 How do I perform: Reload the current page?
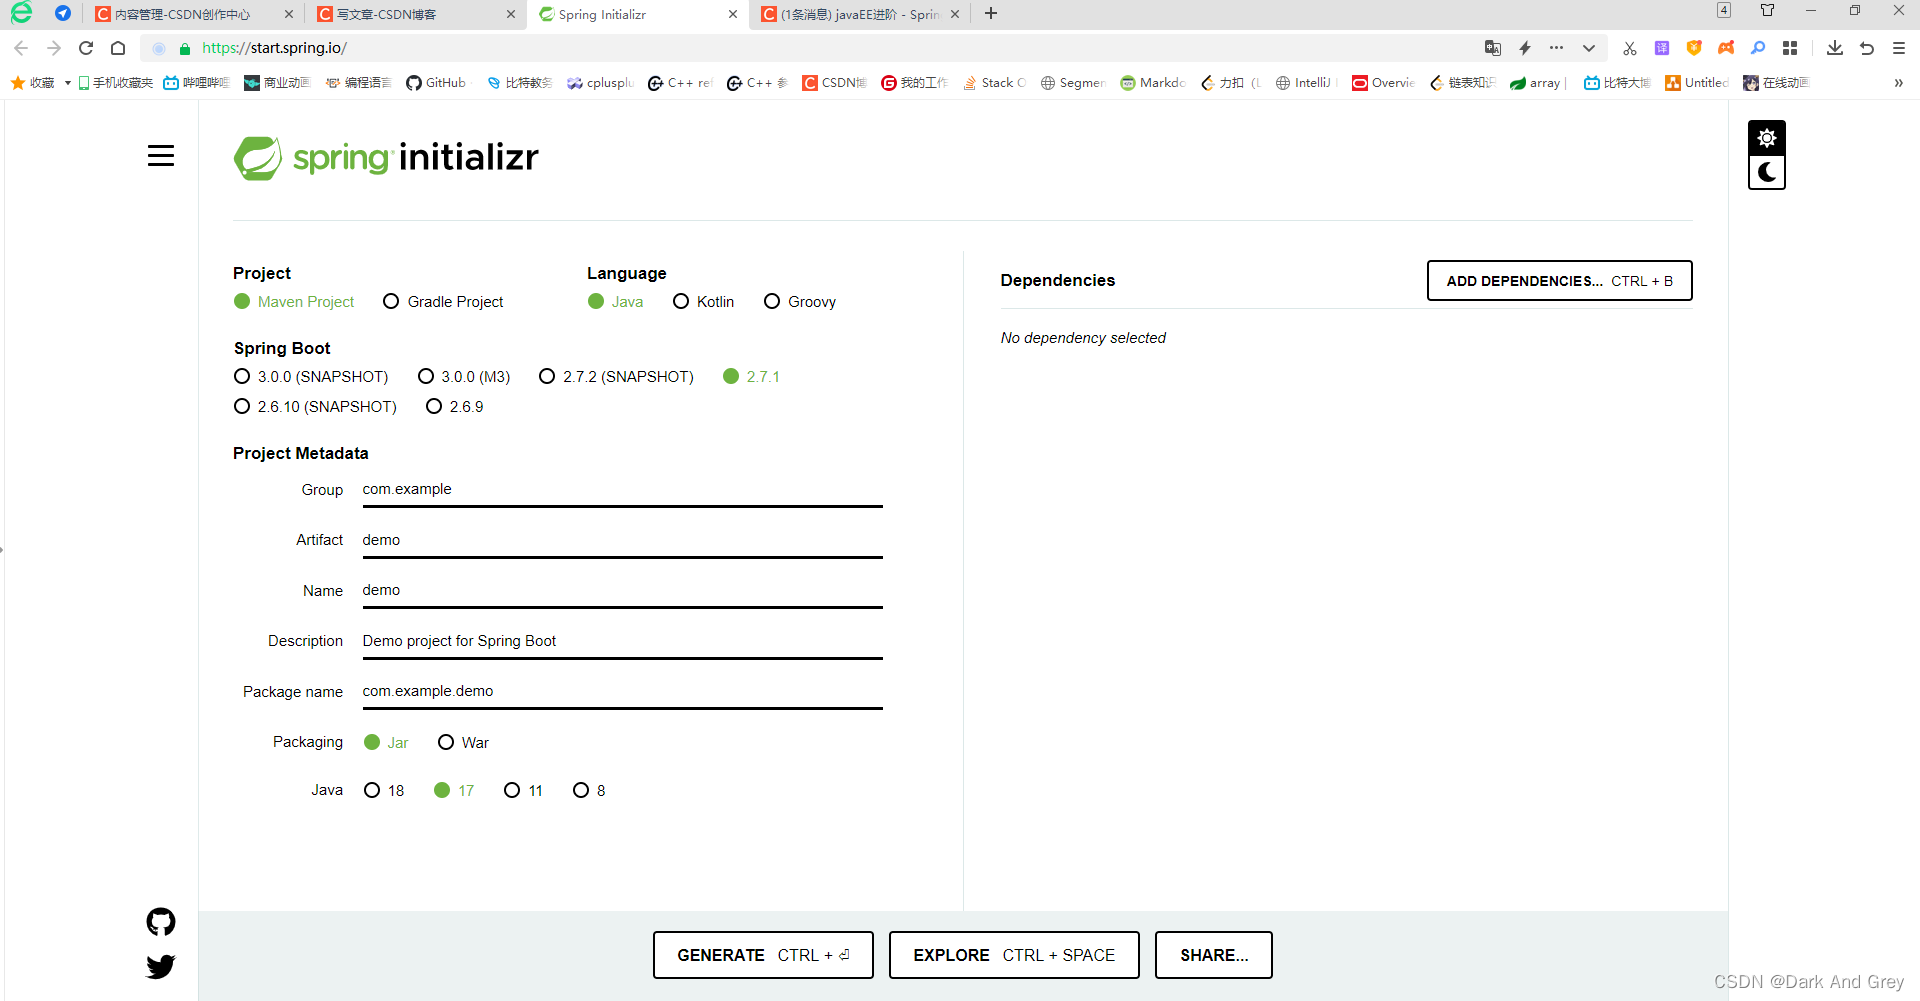86,48
